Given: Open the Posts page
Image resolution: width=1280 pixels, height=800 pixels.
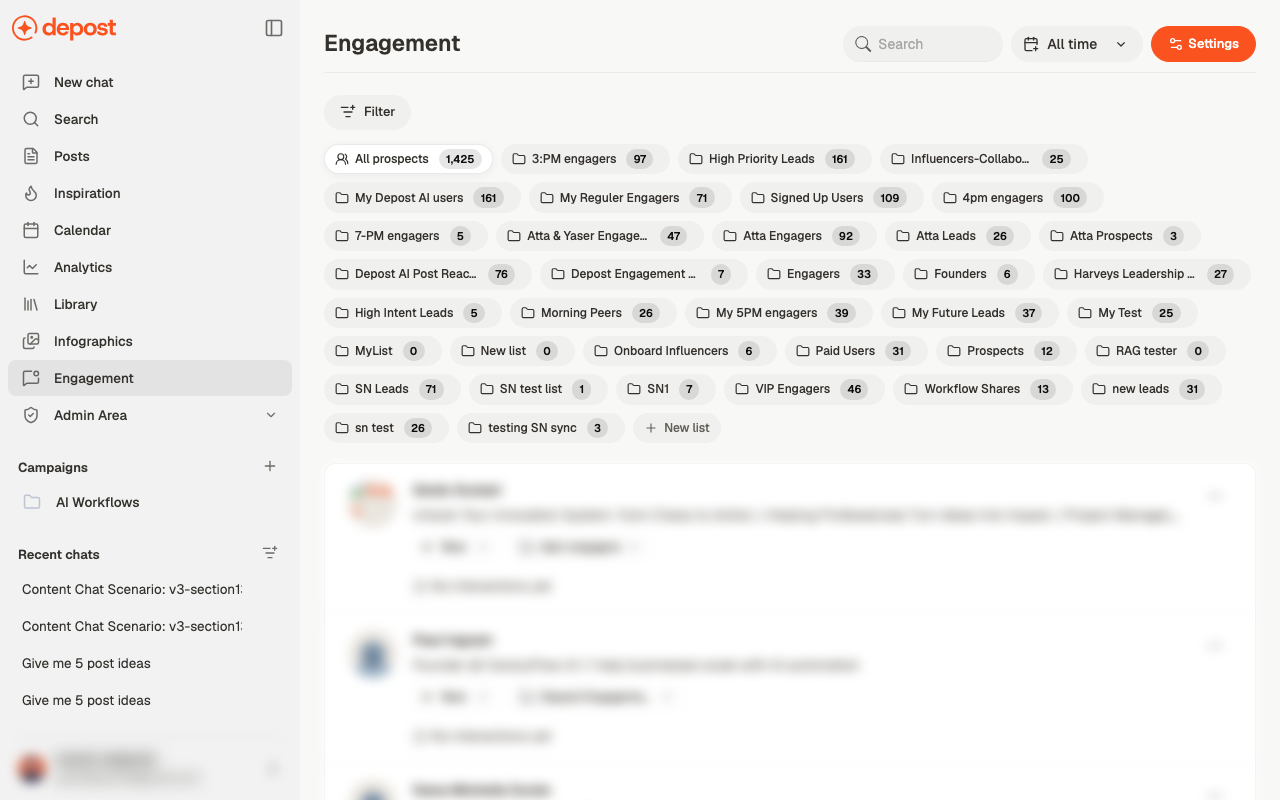Looking at the screenshot, I should 150,156.
